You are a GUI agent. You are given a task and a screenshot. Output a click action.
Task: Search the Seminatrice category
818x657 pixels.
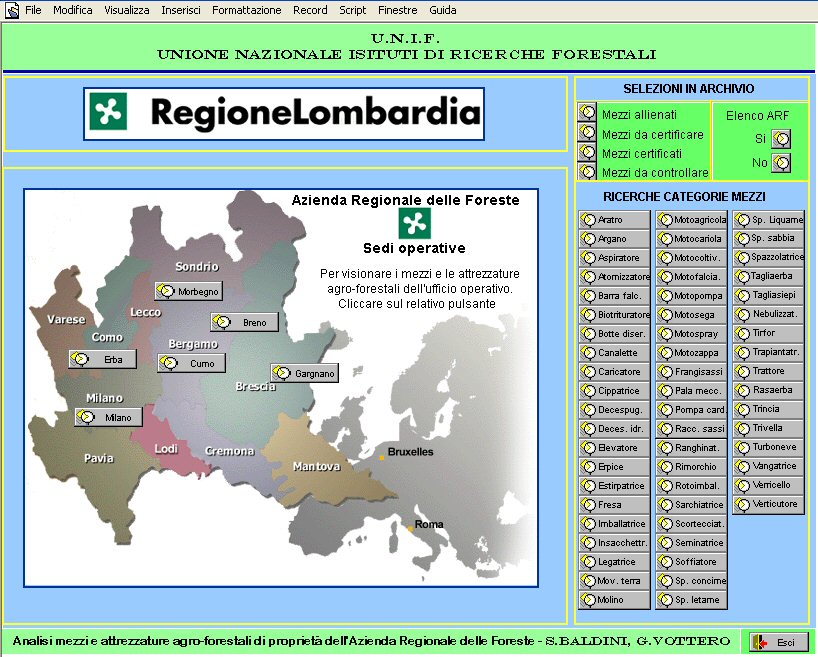[x=692, y=543]
